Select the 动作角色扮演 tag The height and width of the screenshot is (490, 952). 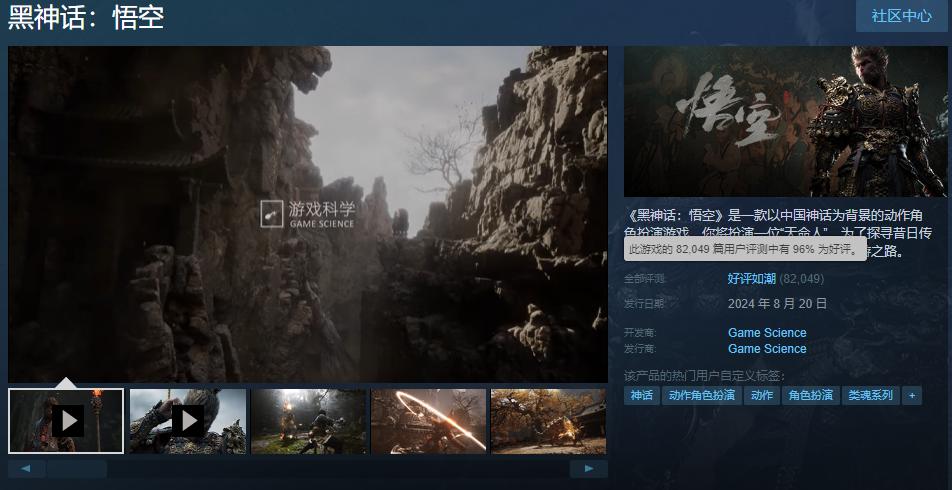pyautogui.click(x=702, y=395)
